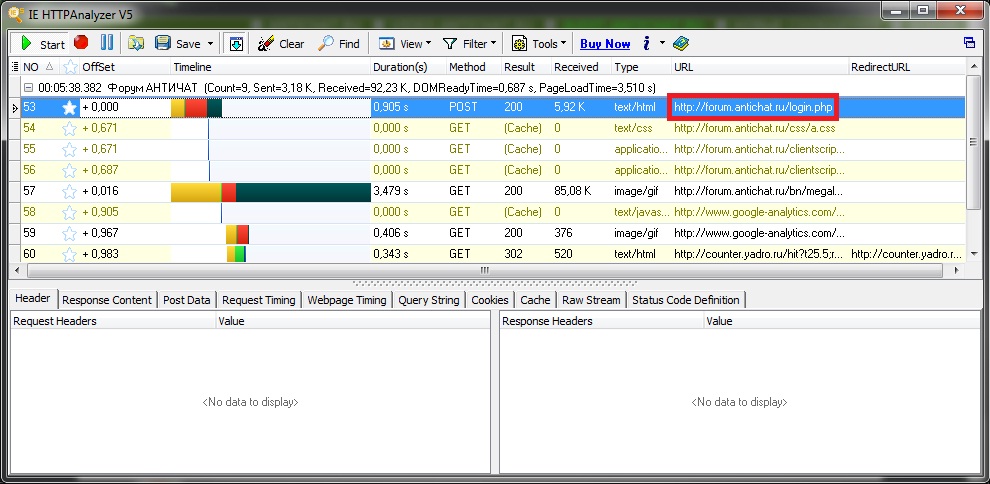The image size is (990, 484).
Task: Open the Filter dropdown menu
Action: pos(469,44)
